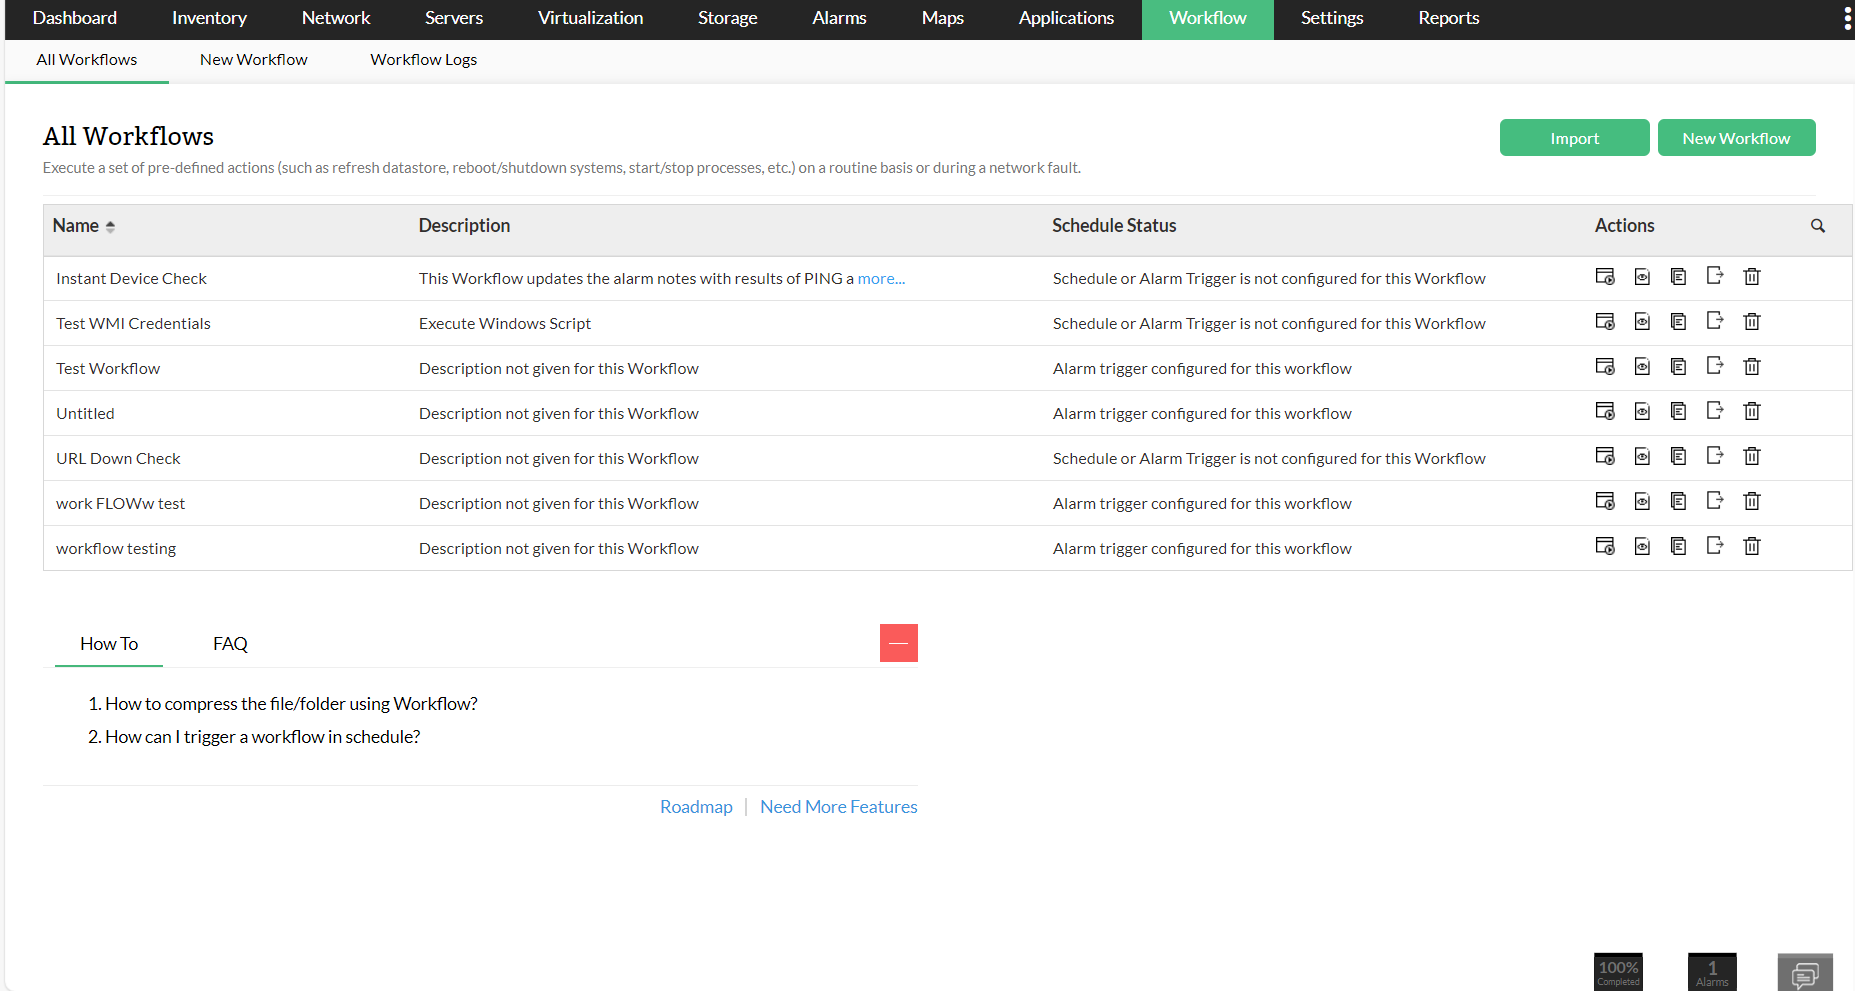This screenshot has height=991, width=1855.
Task: Export the URL Down Check workflow
Action: tap(1715, 456)
